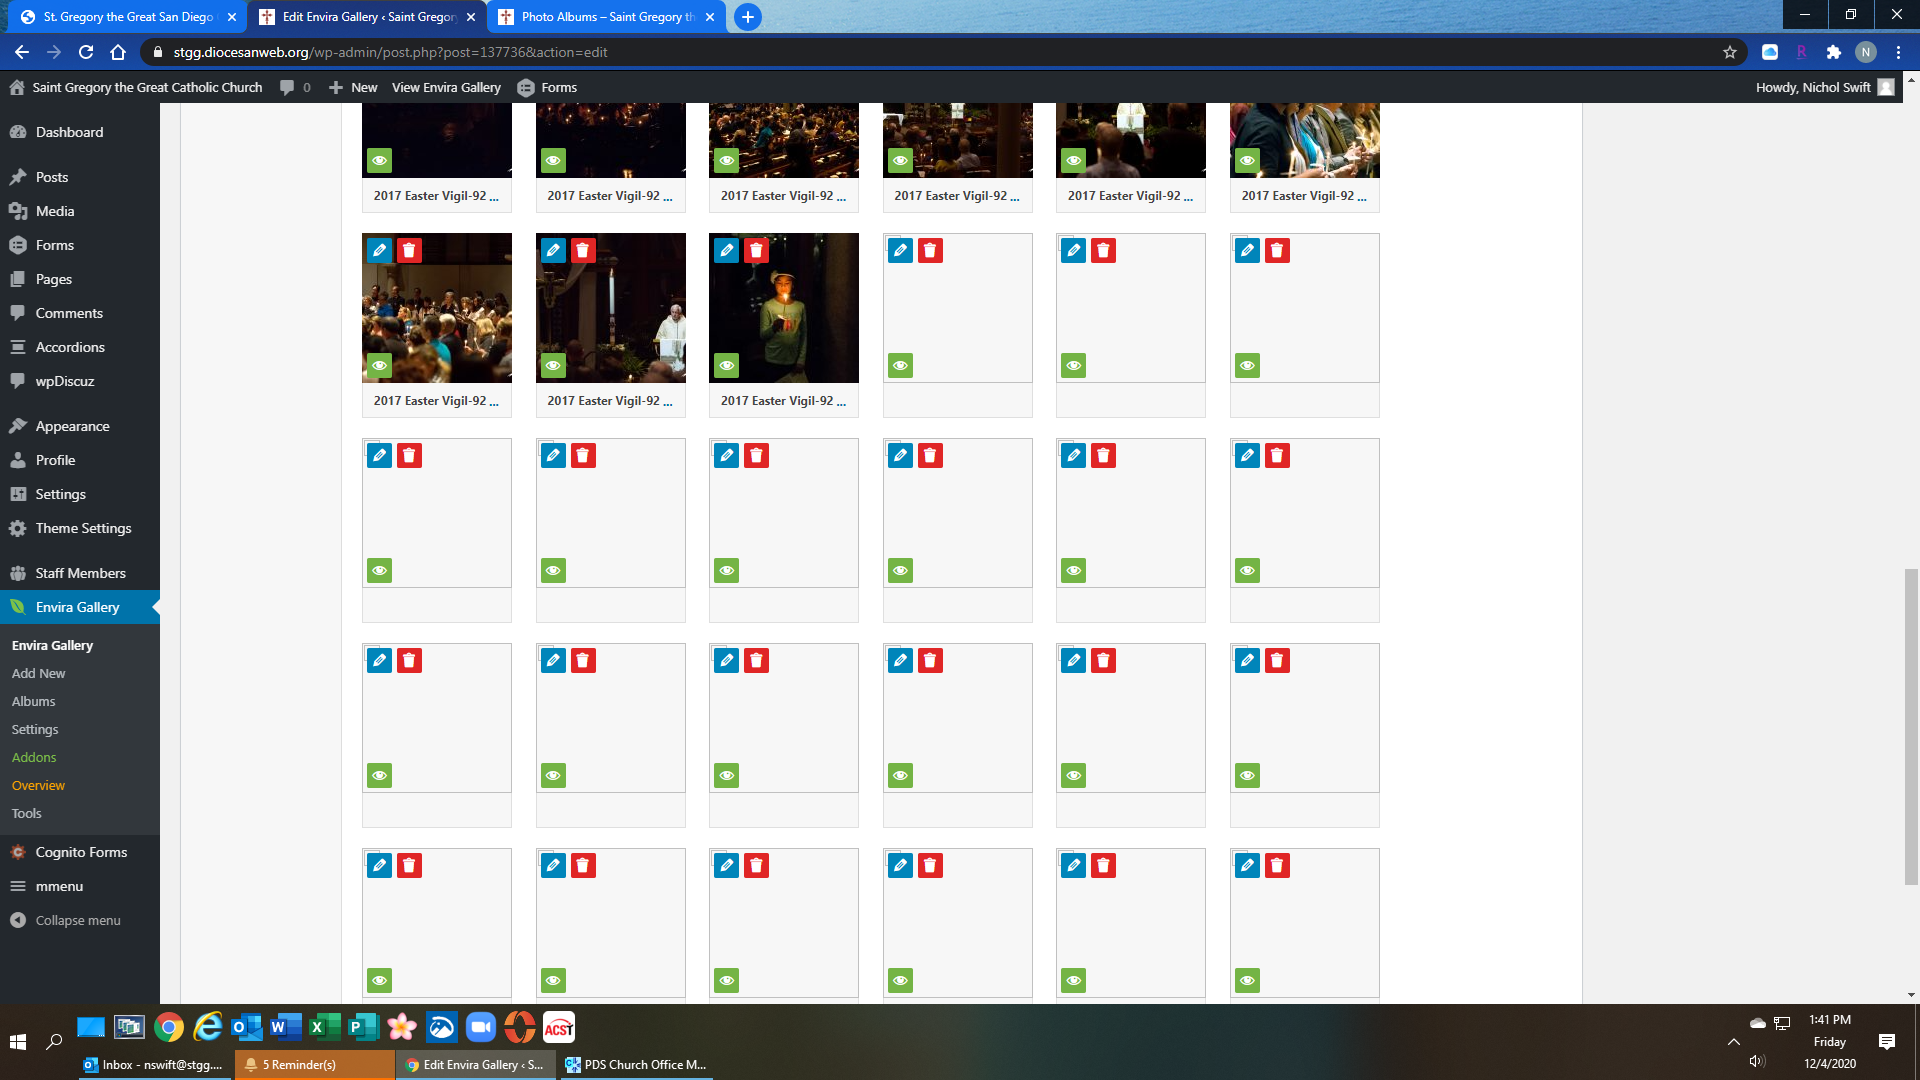The height and width of the screenshot is (1080, 1920).
Task: Reload the current page
Action: (x=86, y=52)
